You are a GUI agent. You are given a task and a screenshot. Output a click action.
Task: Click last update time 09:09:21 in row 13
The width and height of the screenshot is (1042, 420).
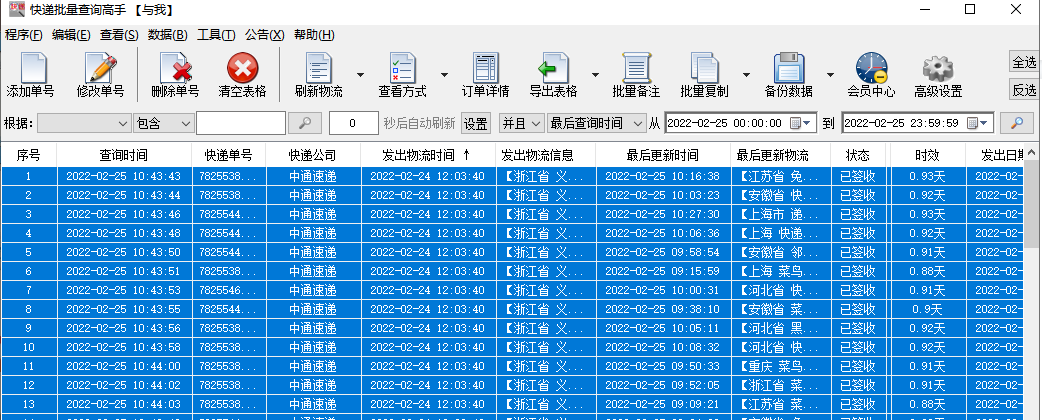pyautogui.click(x=662, y=404)
